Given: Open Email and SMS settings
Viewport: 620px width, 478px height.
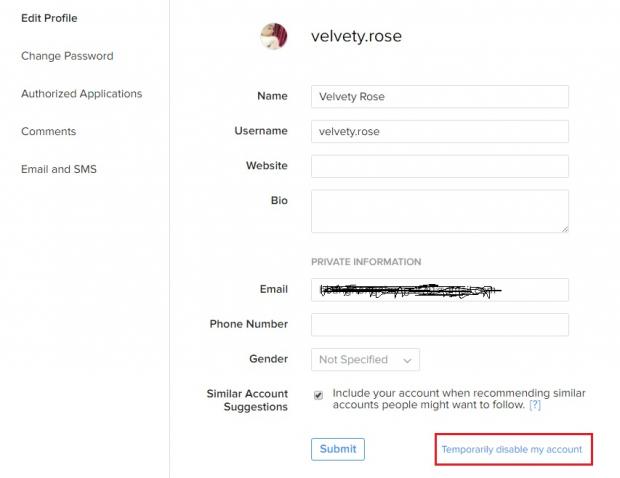Looking at the screenshot, I should pyautogui.click(x=59, y=170).
